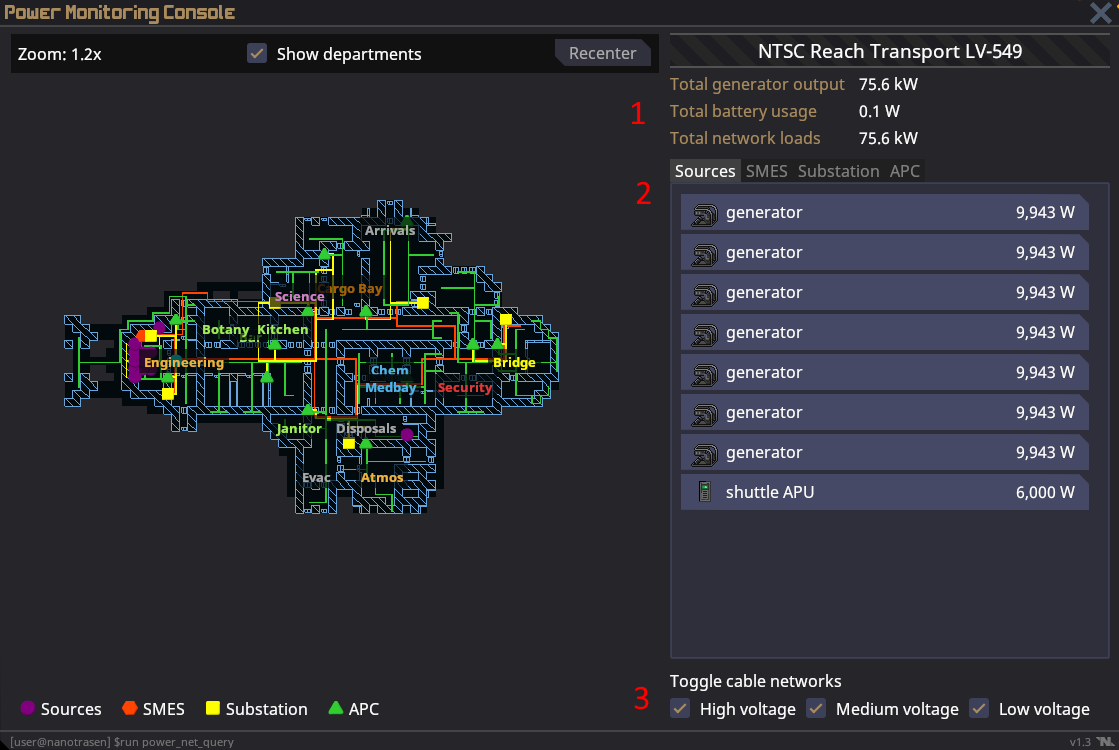This screenshot has height=750, width=1119.
Task: Switch to the SMES tab
Action: [x=766, y=171]
